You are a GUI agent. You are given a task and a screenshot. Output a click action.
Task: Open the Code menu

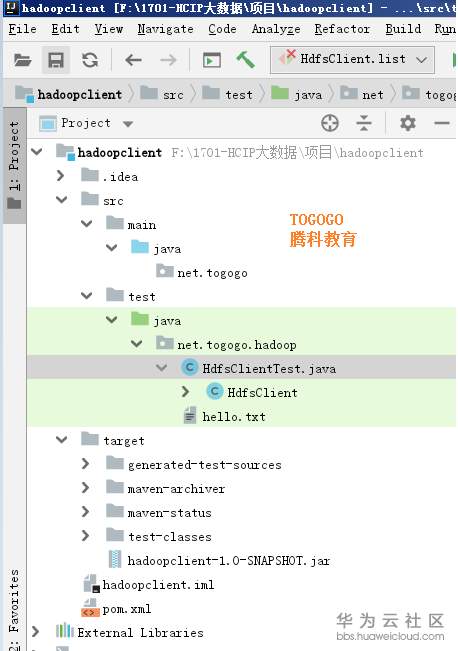222,29
